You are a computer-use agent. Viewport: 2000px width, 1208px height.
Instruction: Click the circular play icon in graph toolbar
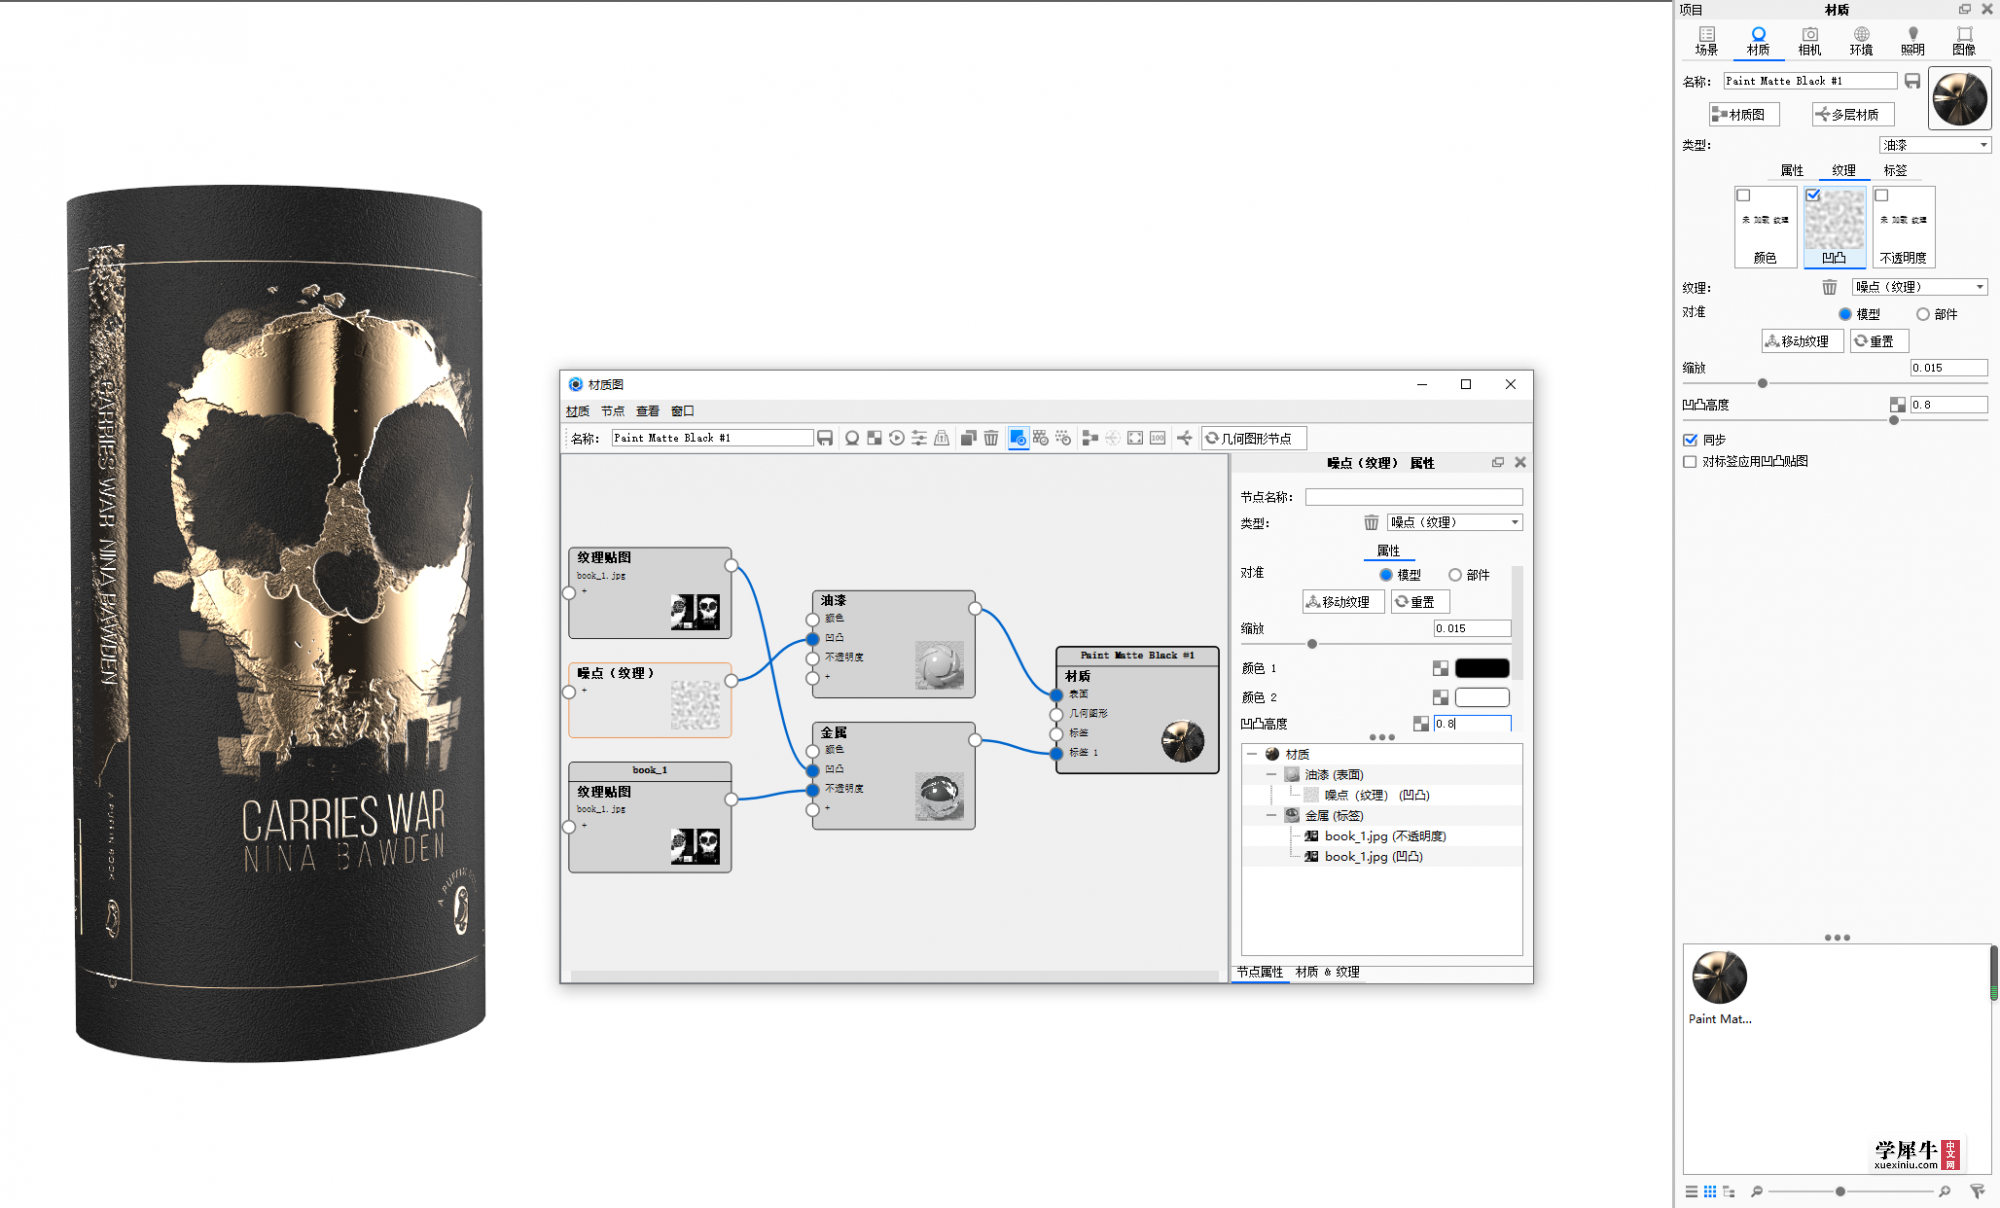tap(897, 438)
